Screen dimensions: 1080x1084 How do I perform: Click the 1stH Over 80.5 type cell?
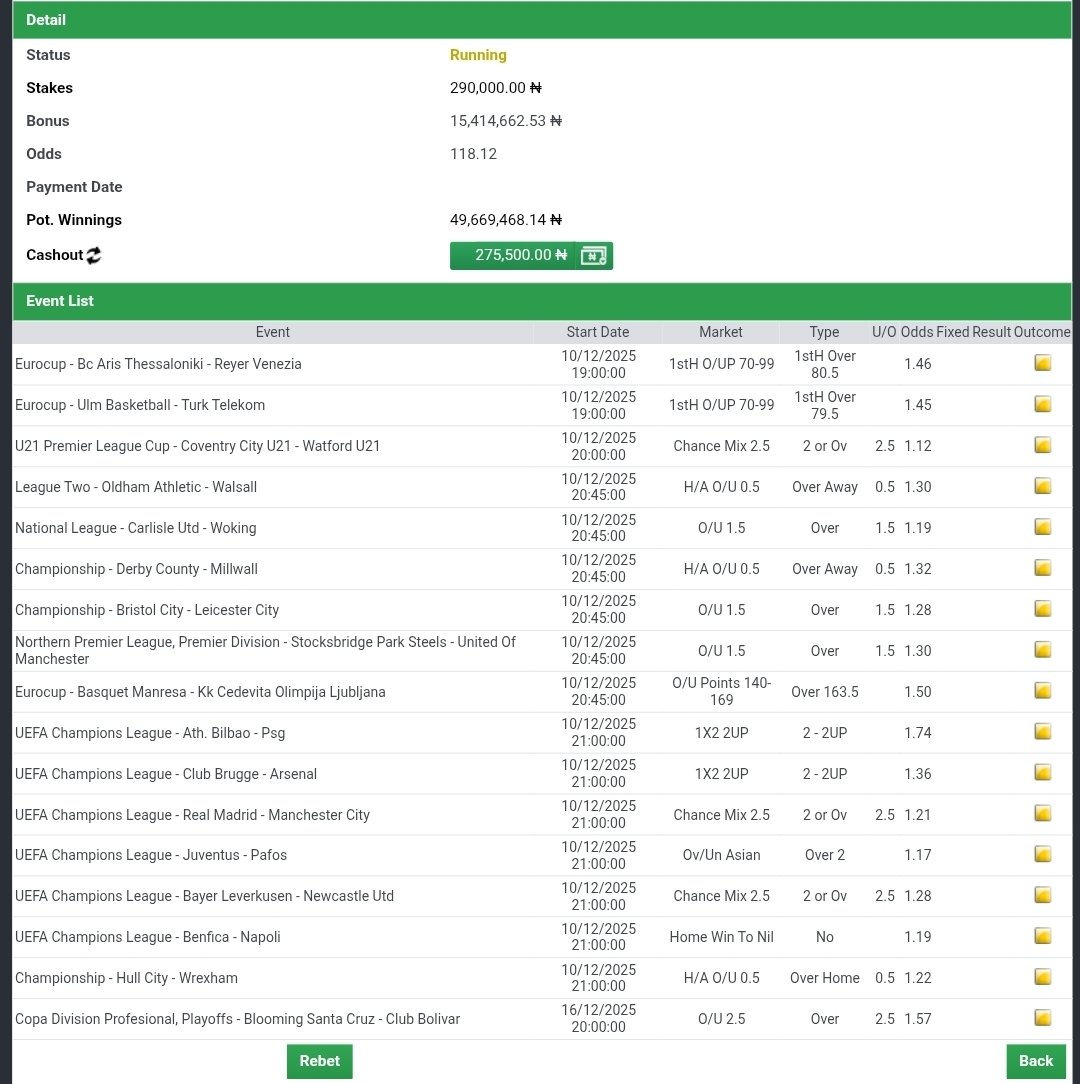tap(824, 364)
